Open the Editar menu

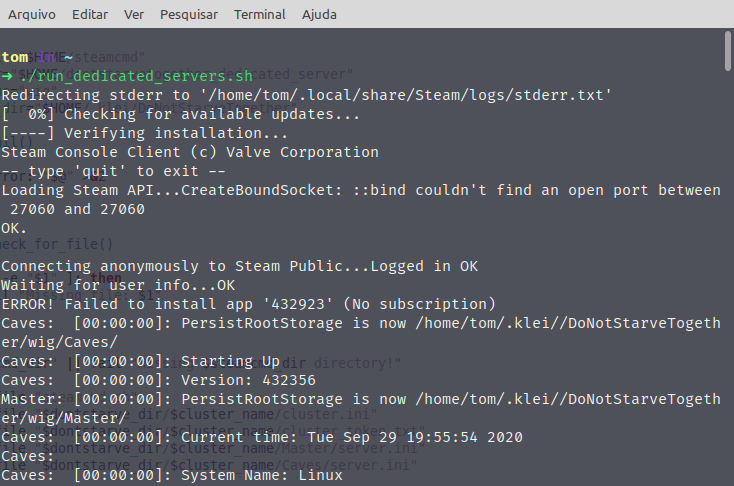90,15
